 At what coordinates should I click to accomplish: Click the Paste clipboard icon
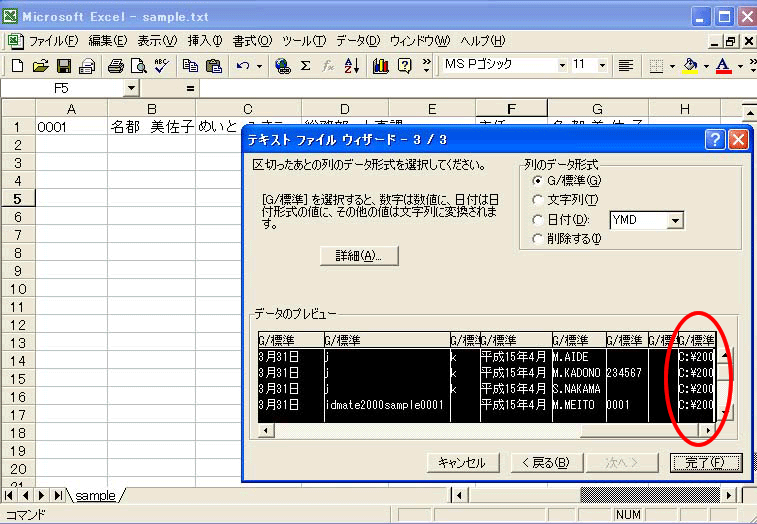213,65
